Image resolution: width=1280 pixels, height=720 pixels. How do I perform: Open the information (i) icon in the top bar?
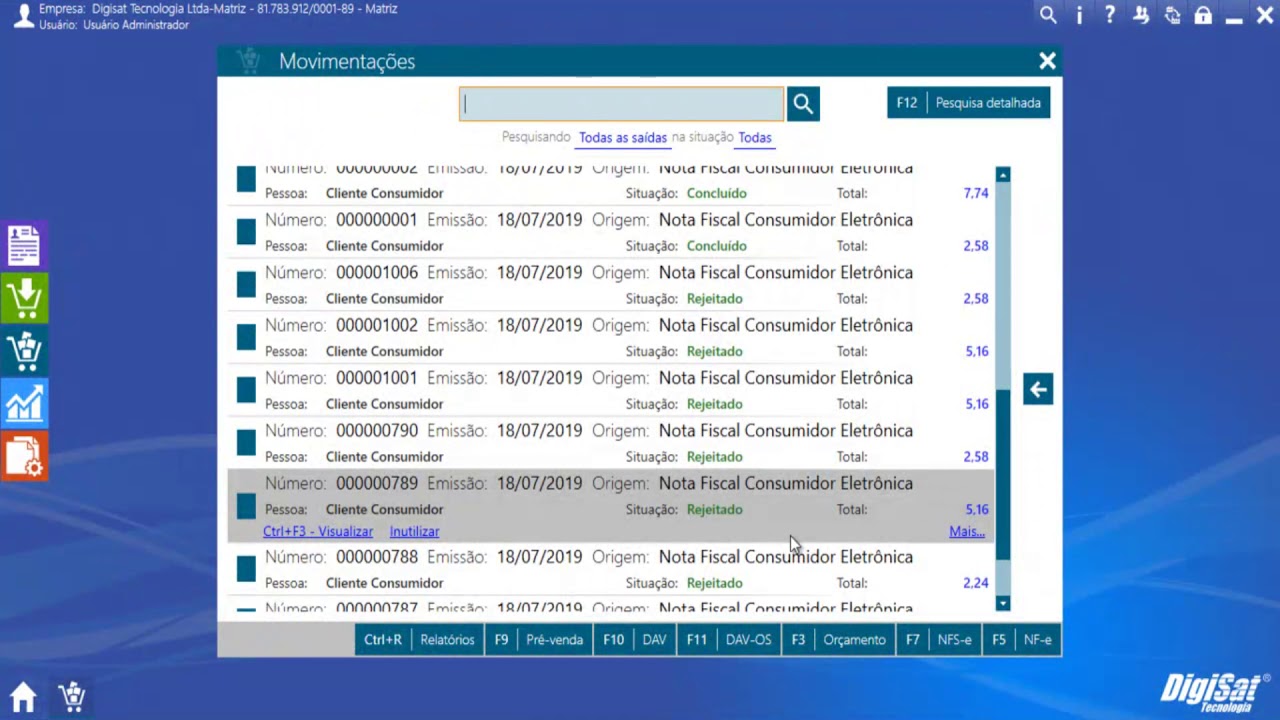click(x=1079, y=15)
